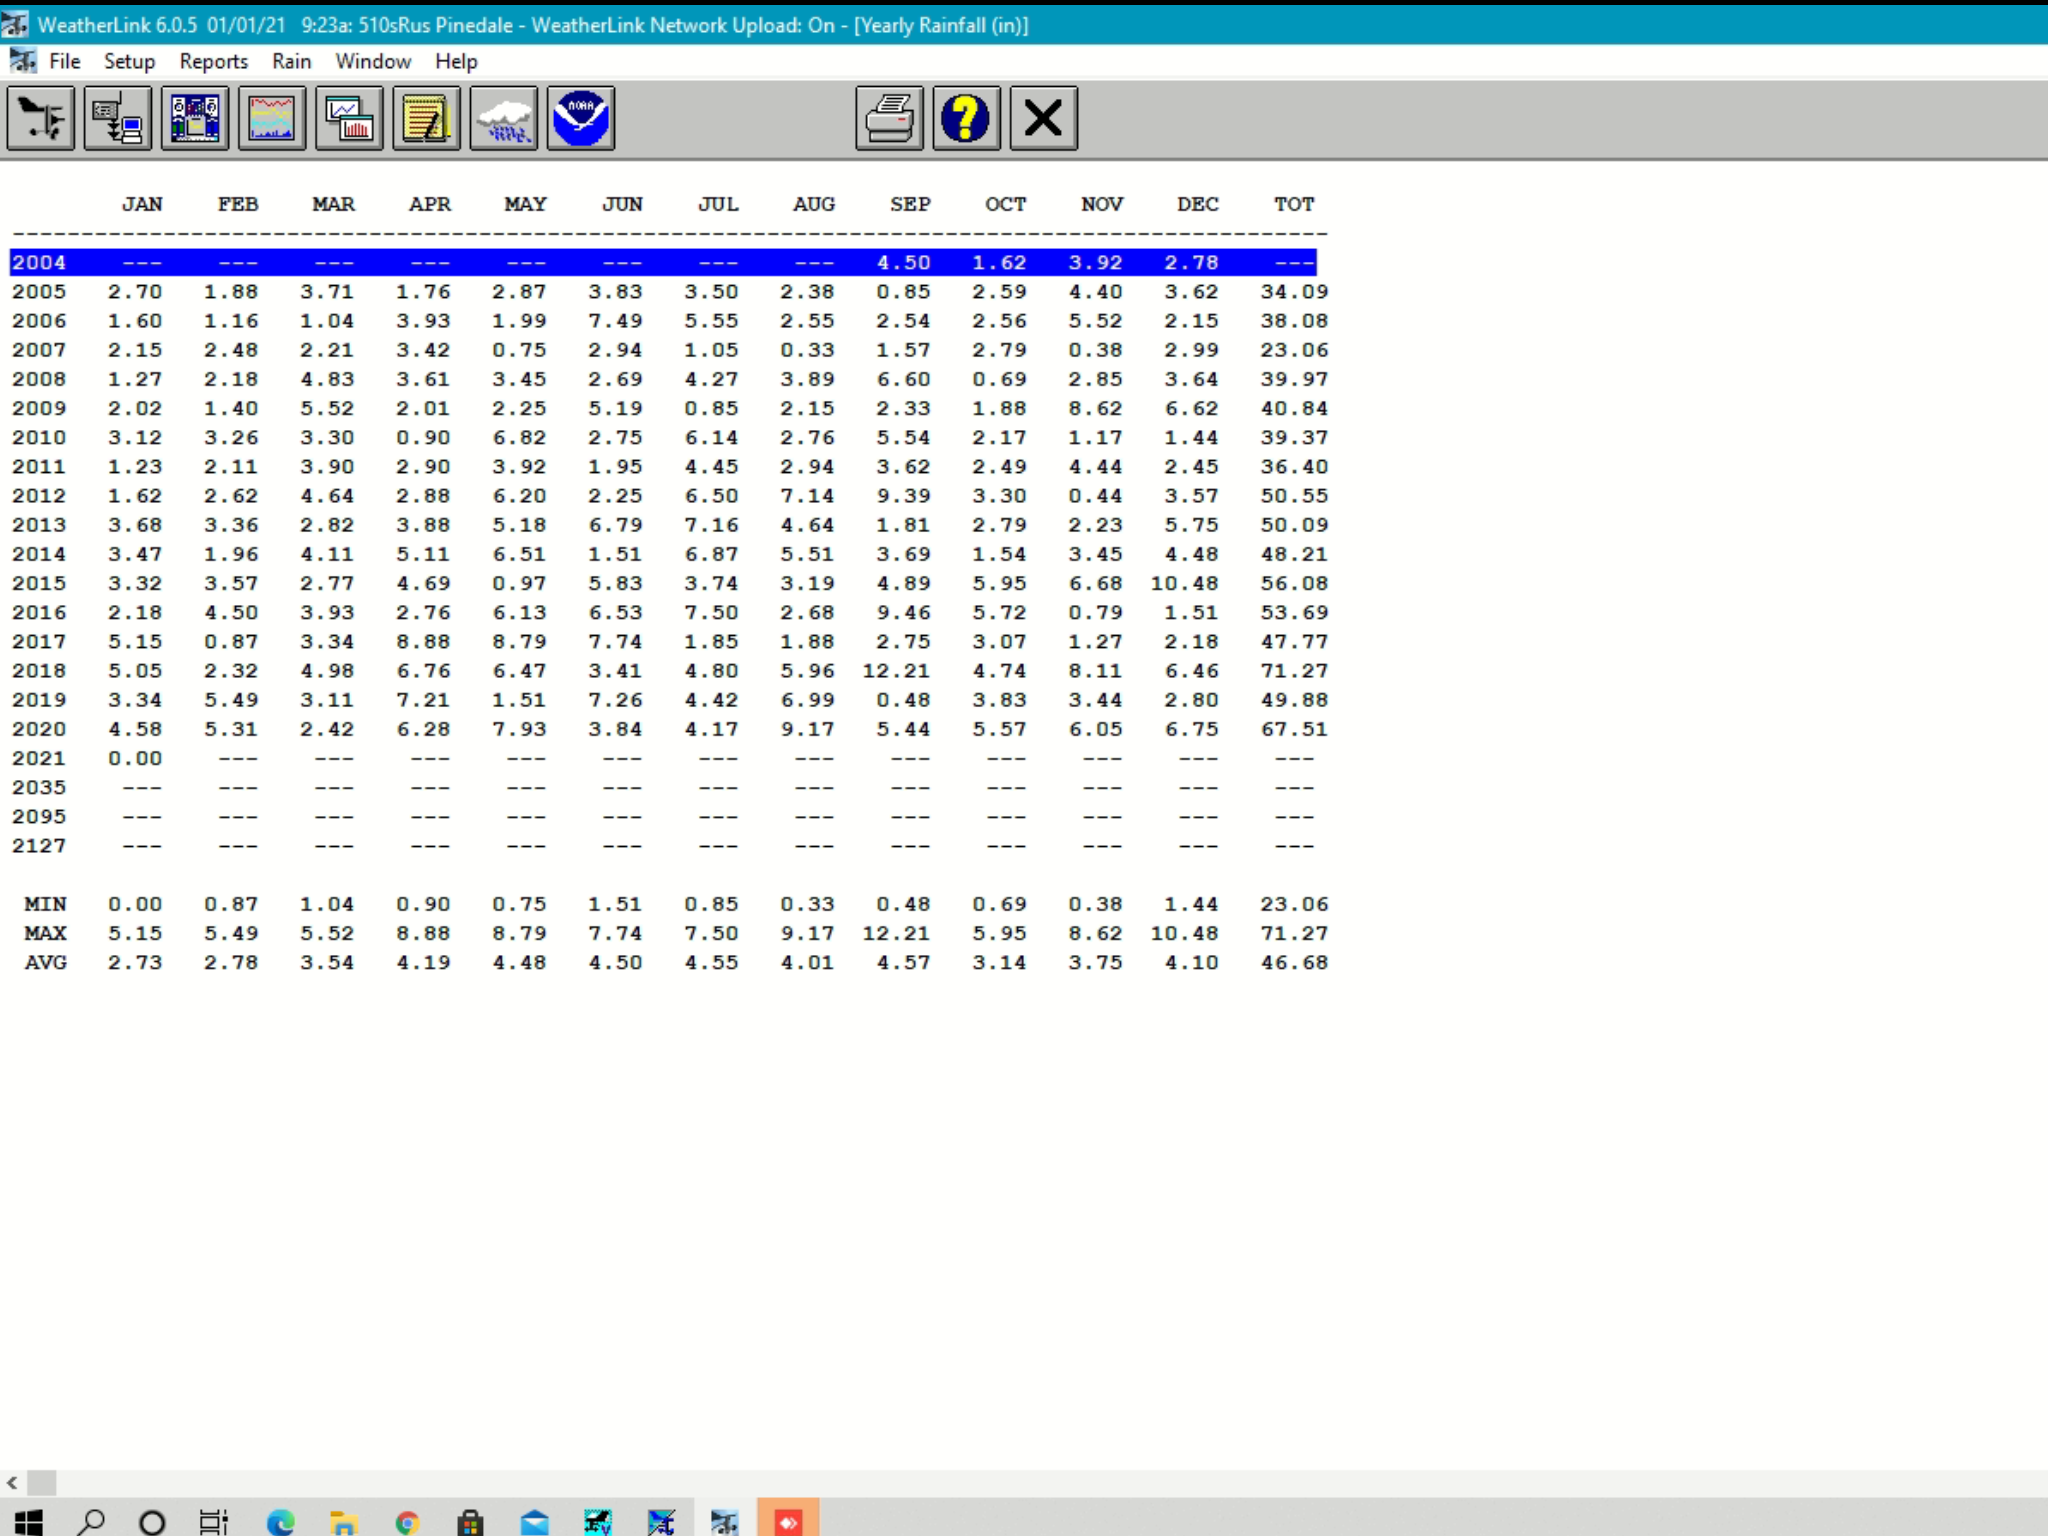Click the horizontal scrollbar left arrow
2048x1536 pixels.
(x=12, y=1482)
